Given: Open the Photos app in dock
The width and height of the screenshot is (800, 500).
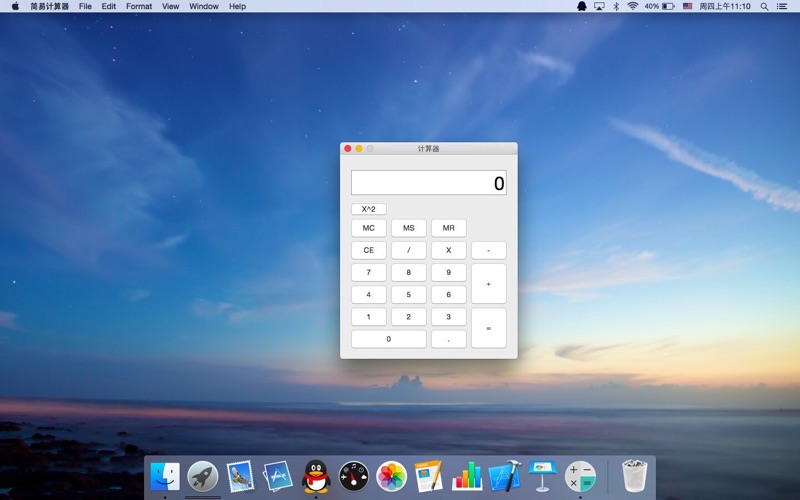Looking at the screenshot, I should pos(391,476).
